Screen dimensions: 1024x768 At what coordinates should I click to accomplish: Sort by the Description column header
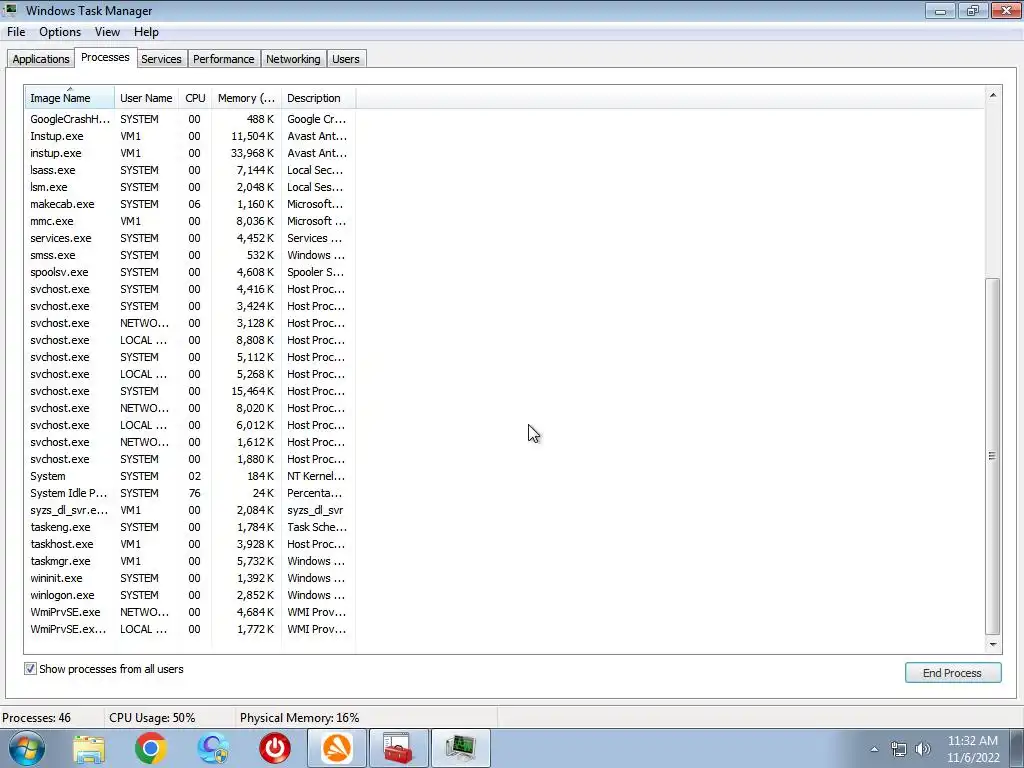tap(318, 98)
